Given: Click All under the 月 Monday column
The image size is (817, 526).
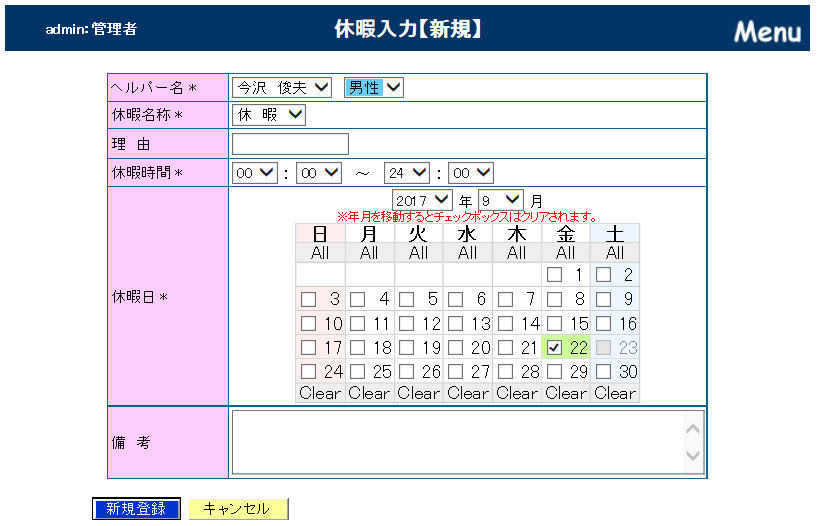Looking at the screenshot, I should coord(369,253).
